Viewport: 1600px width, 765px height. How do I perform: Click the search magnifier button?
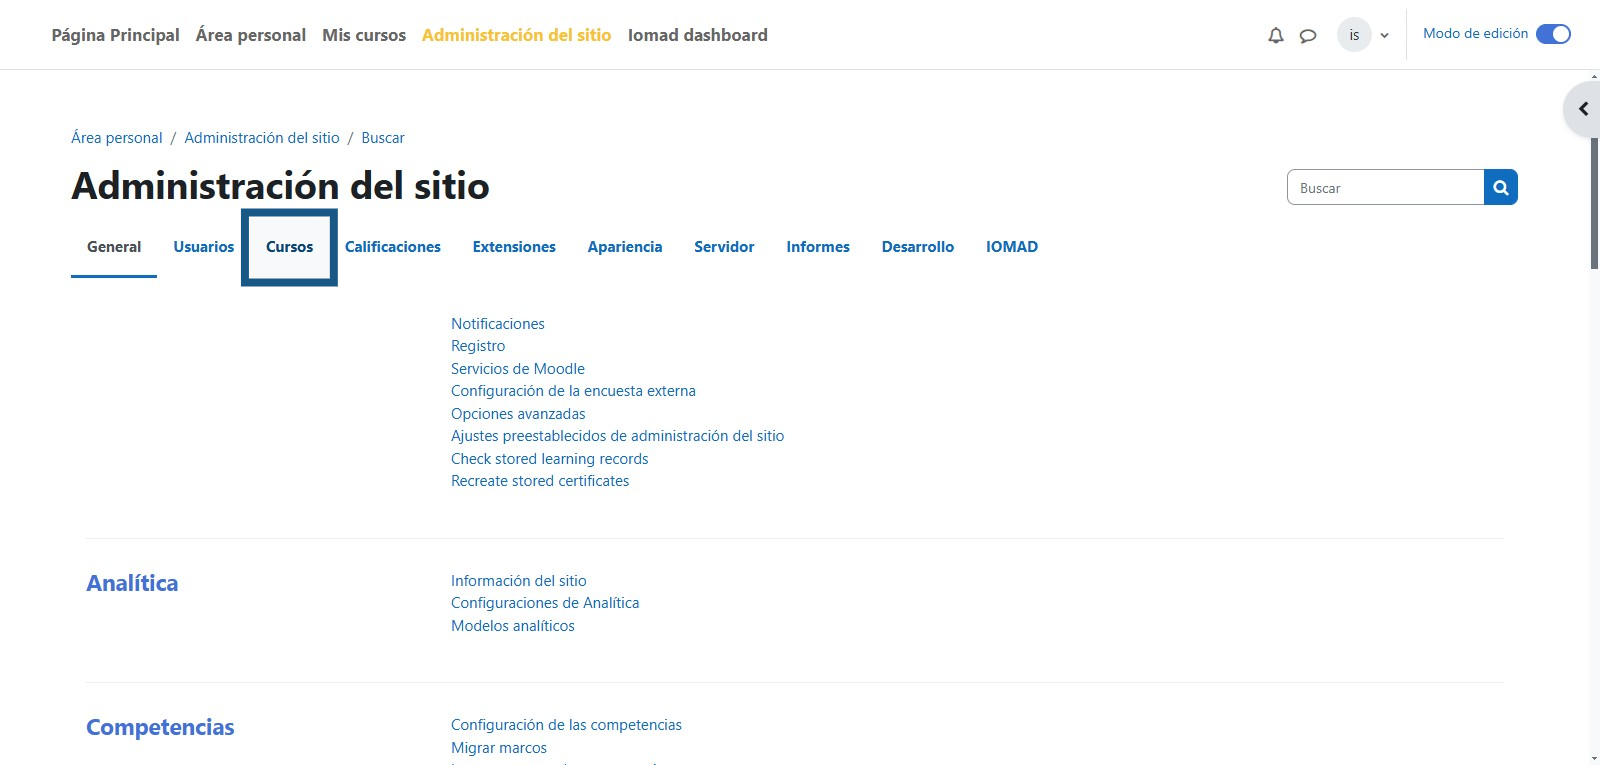coord(1500,188)
